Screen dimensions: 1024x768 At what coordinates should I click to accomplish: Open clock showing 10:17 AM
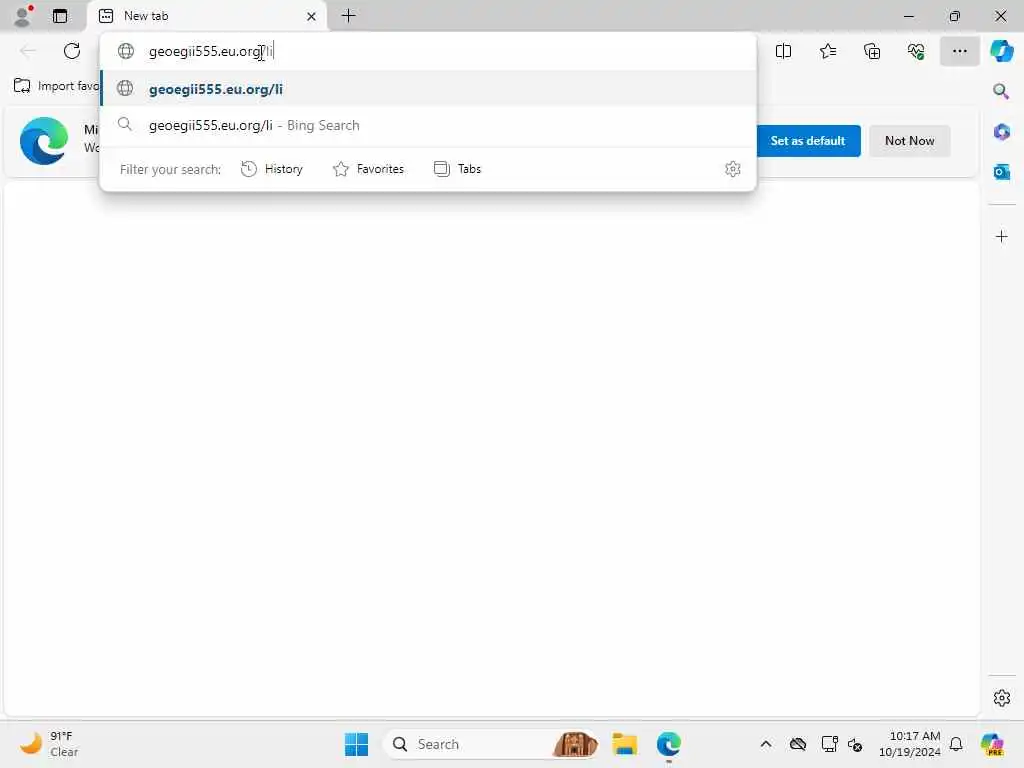point(909,744)
